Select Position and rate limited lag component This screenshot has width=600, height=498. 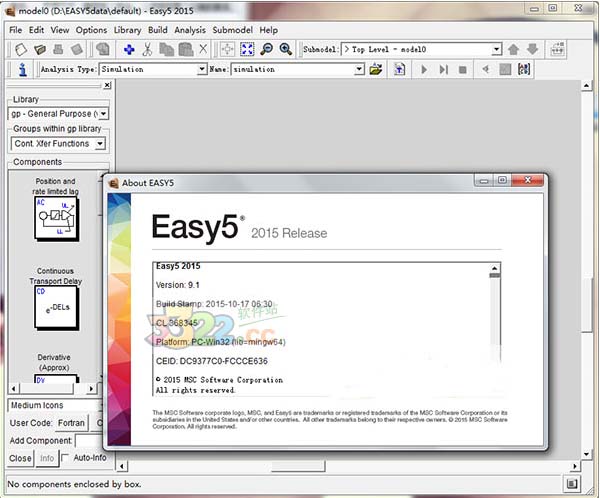tap(56, 218)
